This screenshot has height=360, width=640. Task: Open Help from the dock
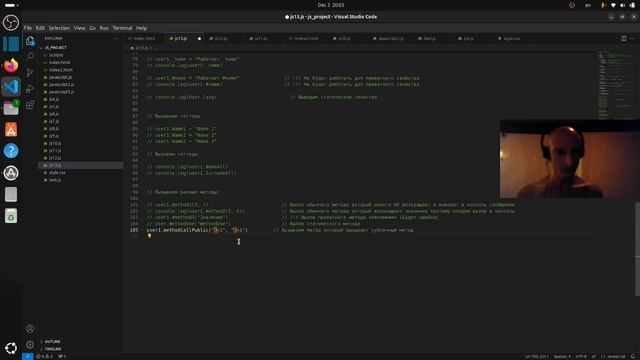(x=11, y=151)
